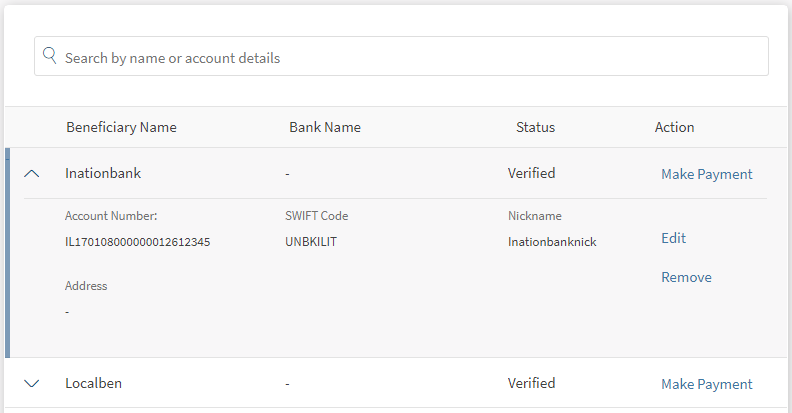Click the Inationbanknick nickname value
The image size is (792, 413).
click(552, 242)
